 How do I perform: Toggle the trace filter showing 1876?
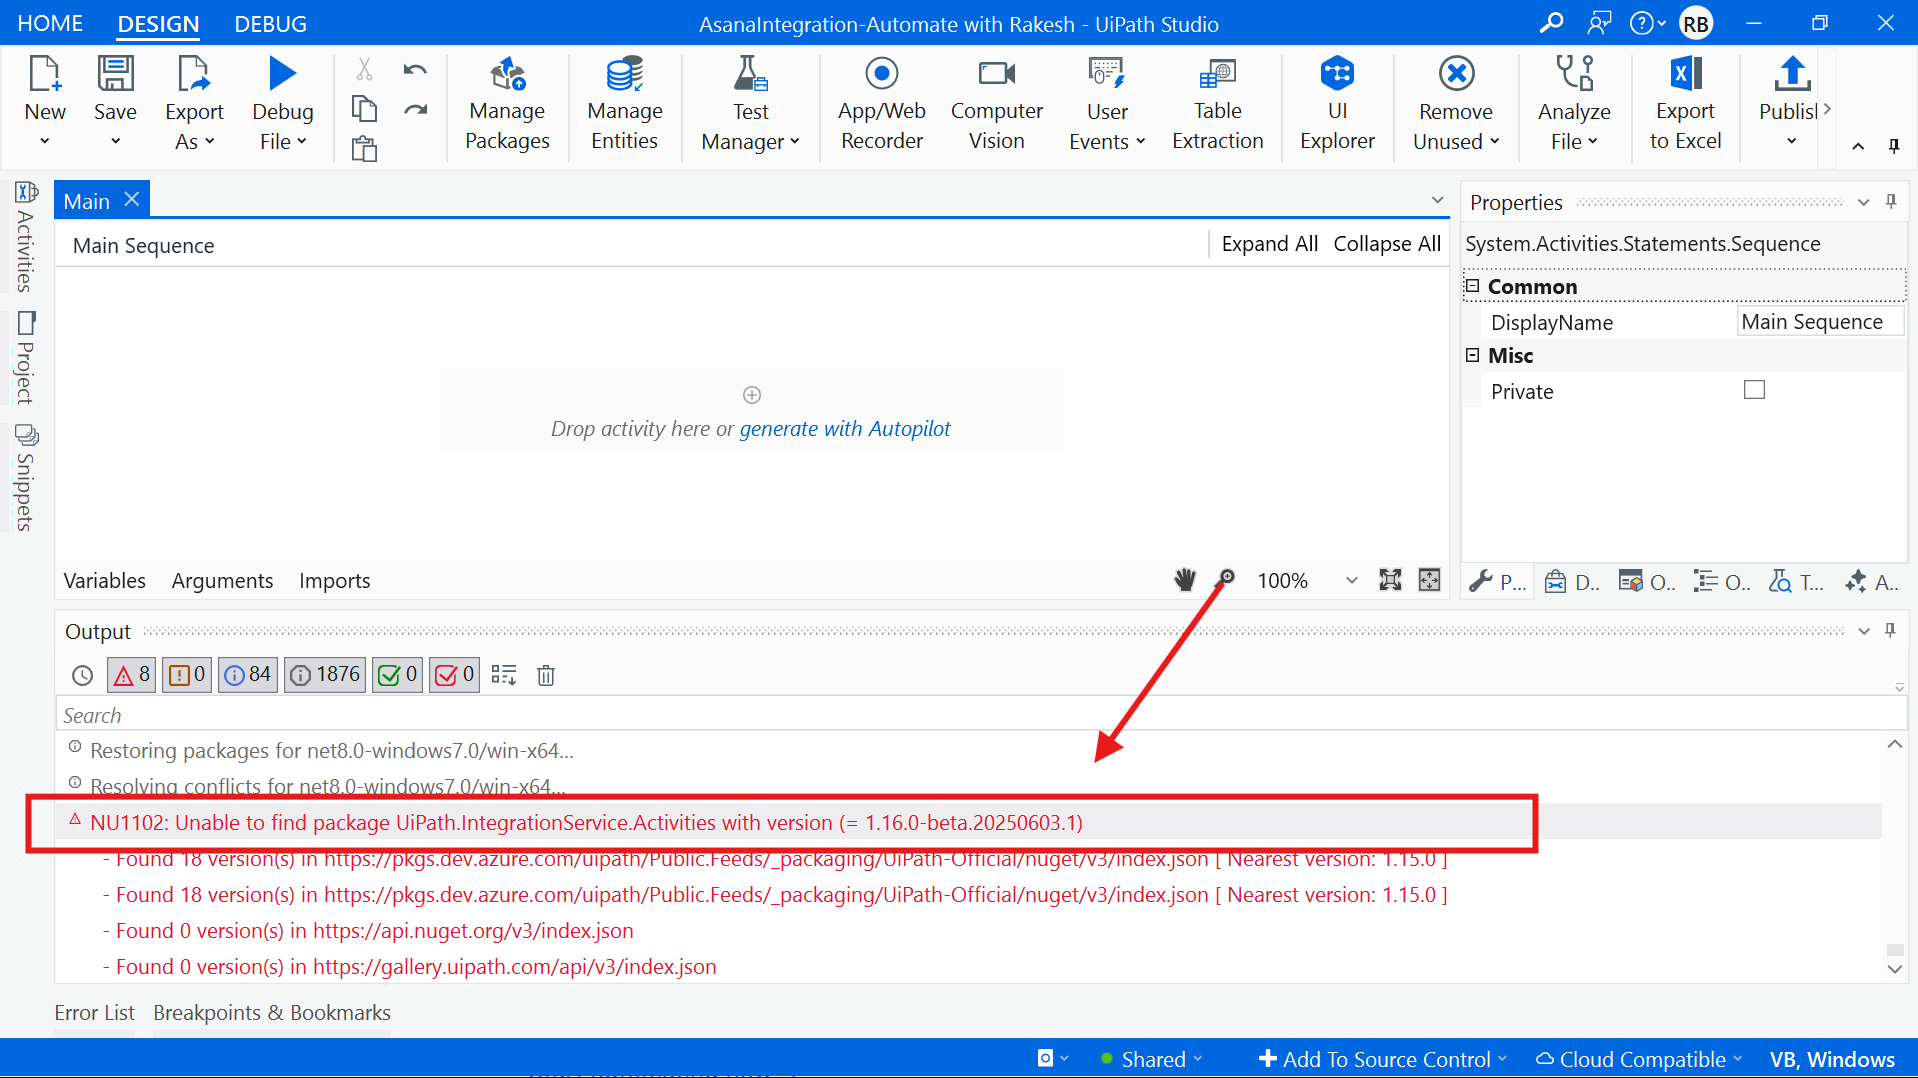[x=325, y=675]
